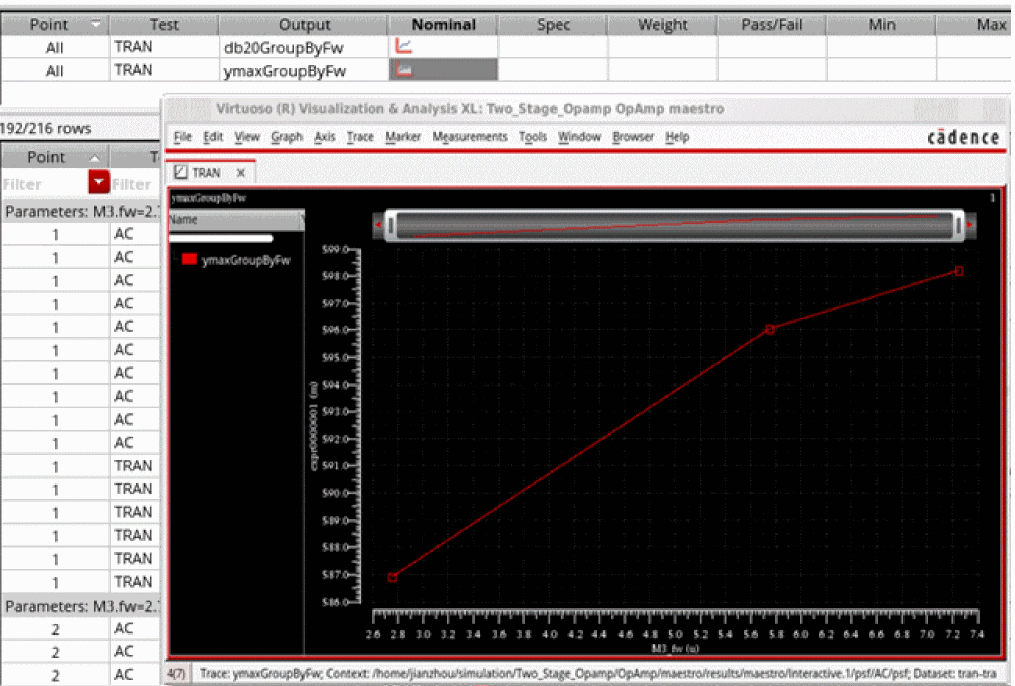The height and width of the screenshot is (686, 1015).
Task: Click left arrow of the zoom scrollbar
Action: (378, 226)
